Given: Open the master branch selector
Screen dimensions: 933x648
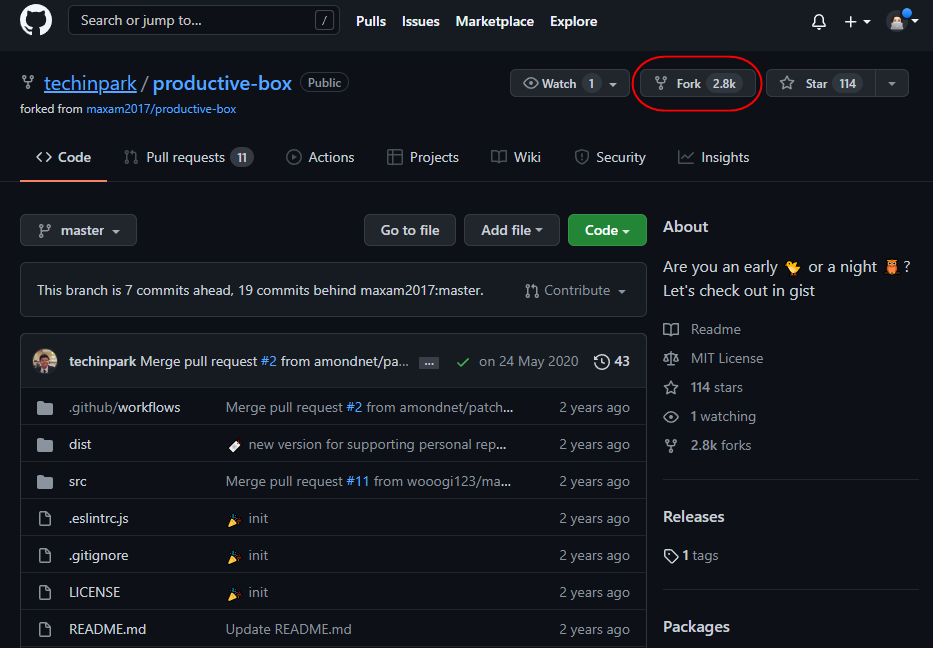Looking at the screenshot, I should [79, 230].
